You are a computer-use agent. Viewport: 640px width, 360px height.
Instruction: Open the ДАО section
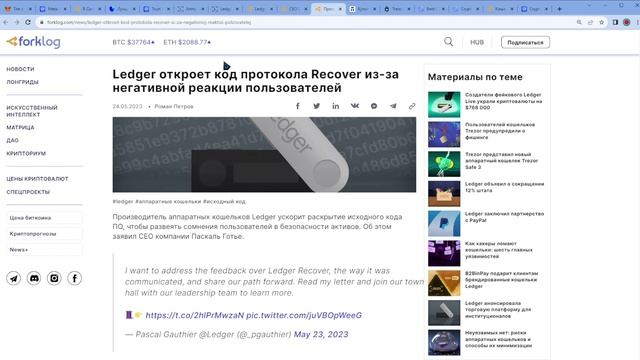(x=12, y=140)
